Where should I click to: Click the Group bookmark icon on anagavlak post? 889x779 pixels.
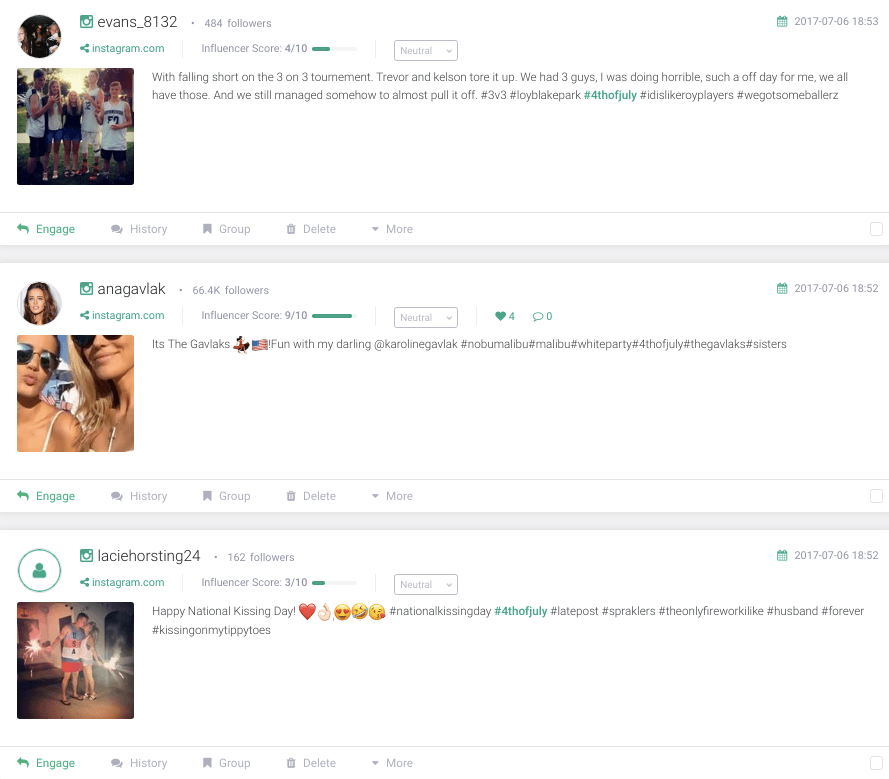pos(208,496)
